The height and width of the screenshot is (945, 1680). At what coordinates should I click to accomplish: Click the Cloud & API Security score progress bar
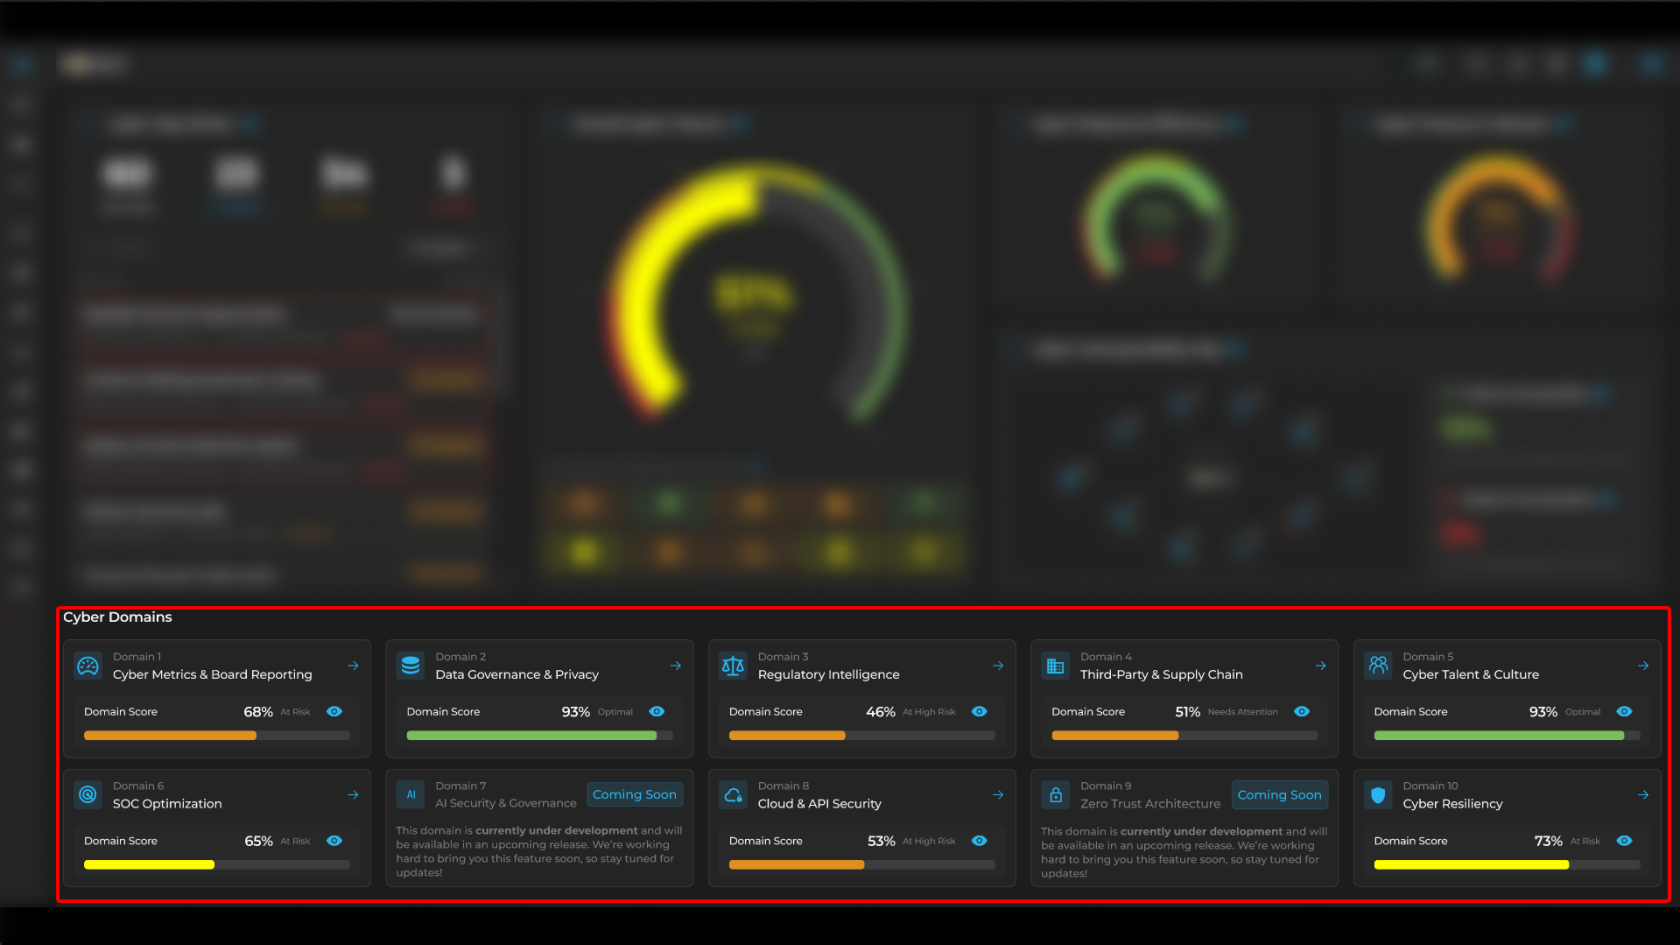861,865
